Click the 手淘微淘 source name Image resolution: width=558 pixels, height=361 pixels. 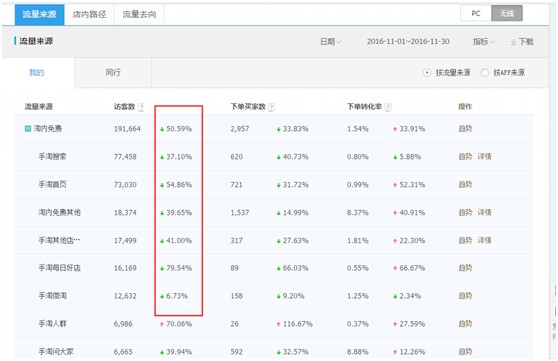coord(52,296)
